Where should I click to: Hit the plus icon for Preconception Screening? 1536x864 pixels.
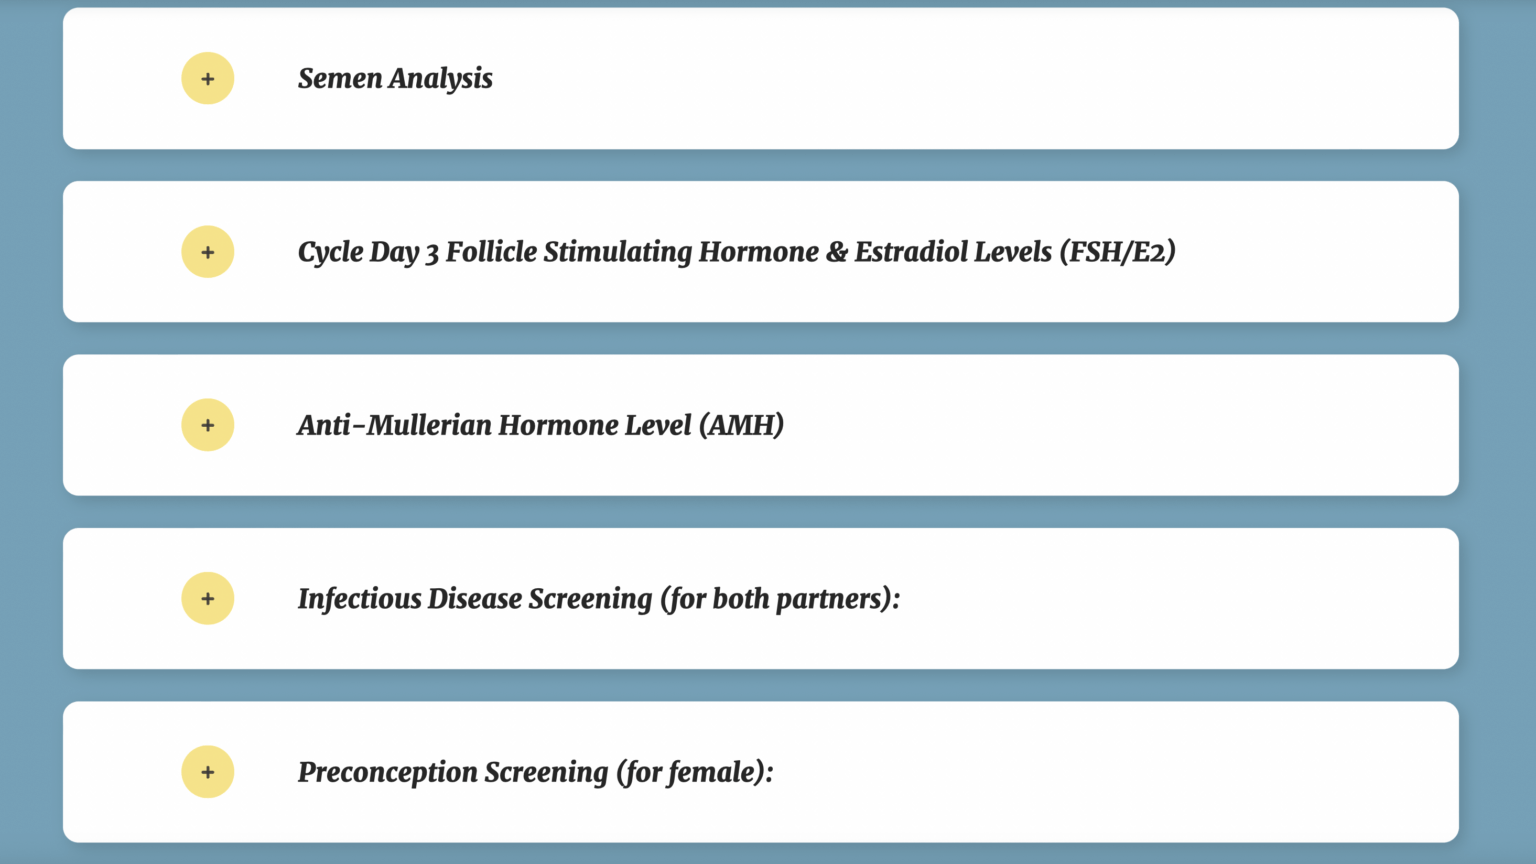[x=208, y=772]
